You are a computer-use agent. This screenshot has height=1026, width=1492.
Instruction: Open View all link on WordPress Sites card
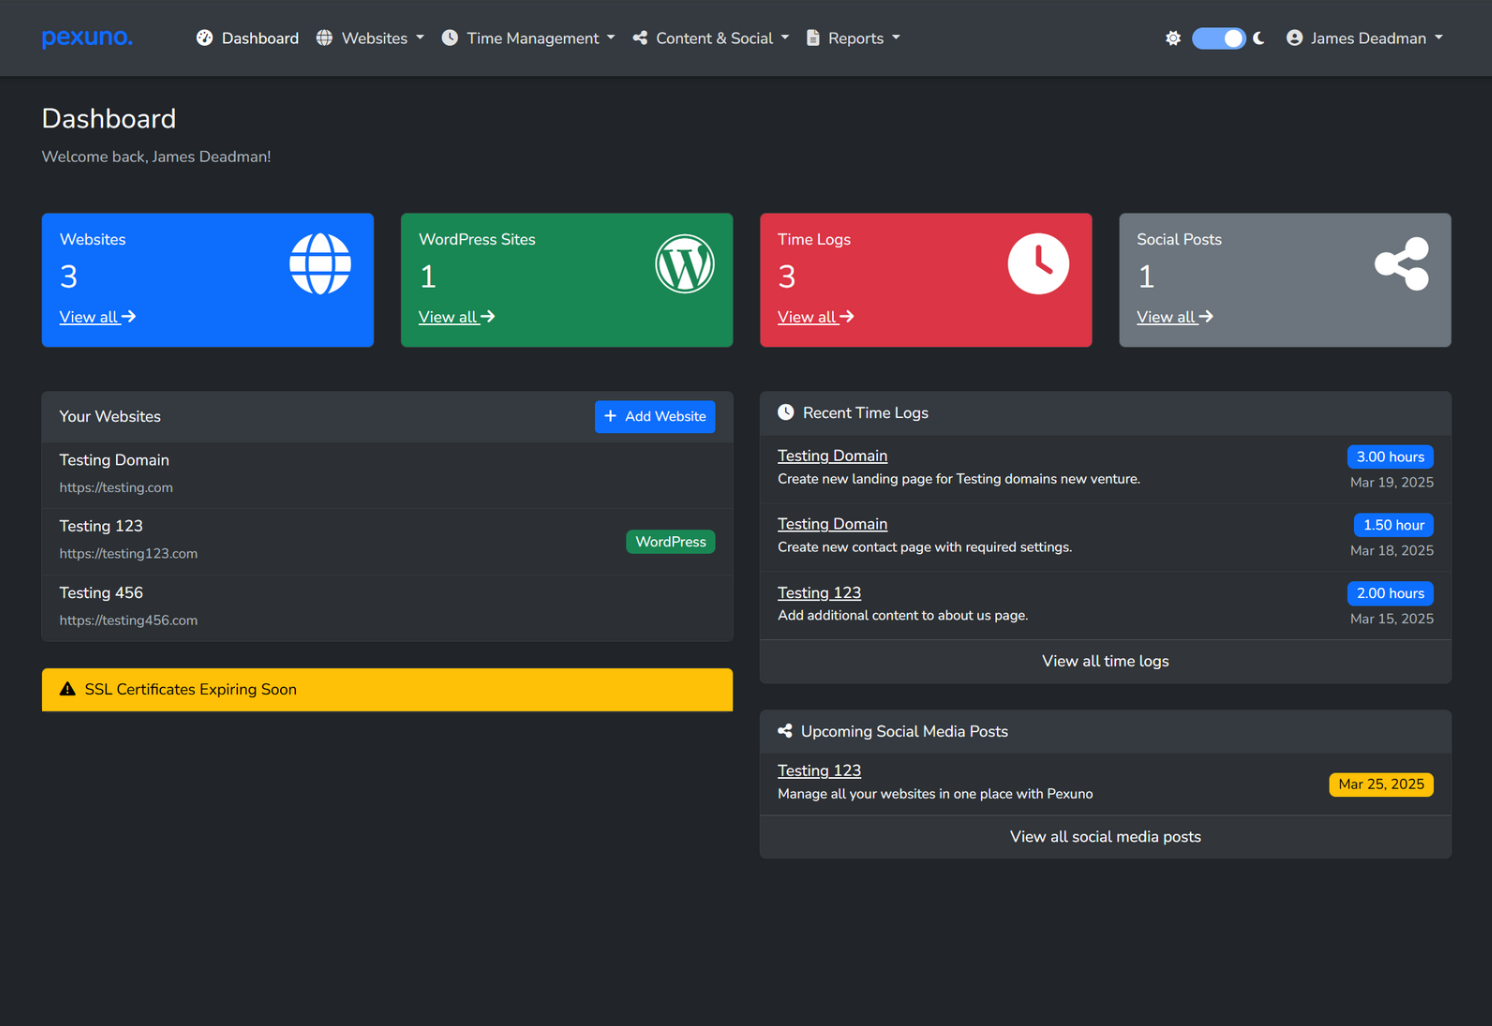tap(457, 317)
